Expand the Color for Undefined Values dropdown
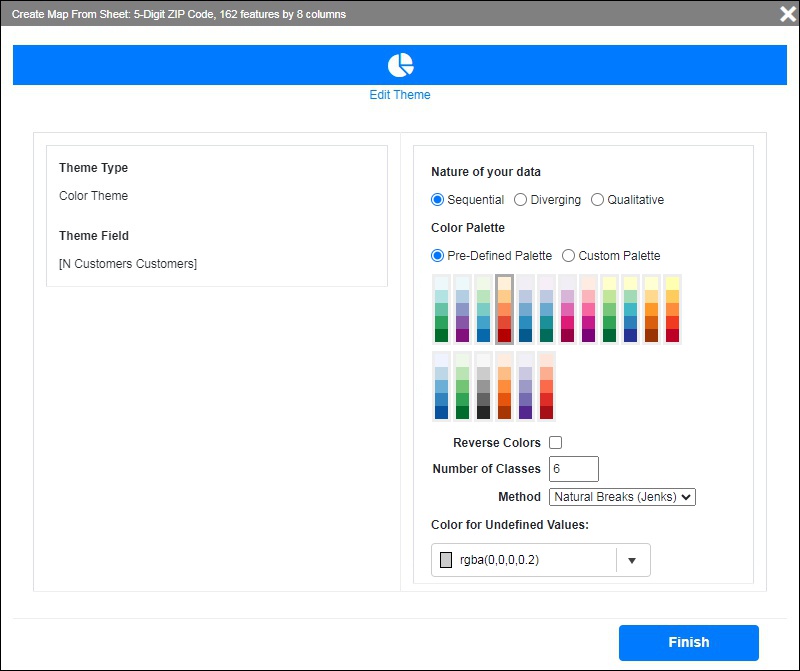 coord(632,560)
